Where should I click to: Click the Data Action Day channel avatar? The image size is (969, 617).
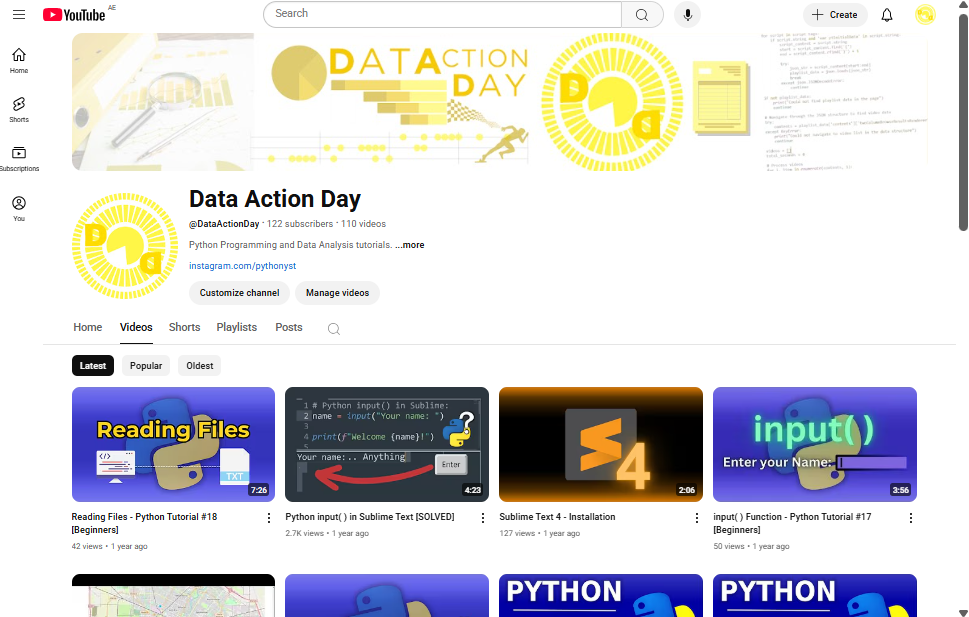125,245
